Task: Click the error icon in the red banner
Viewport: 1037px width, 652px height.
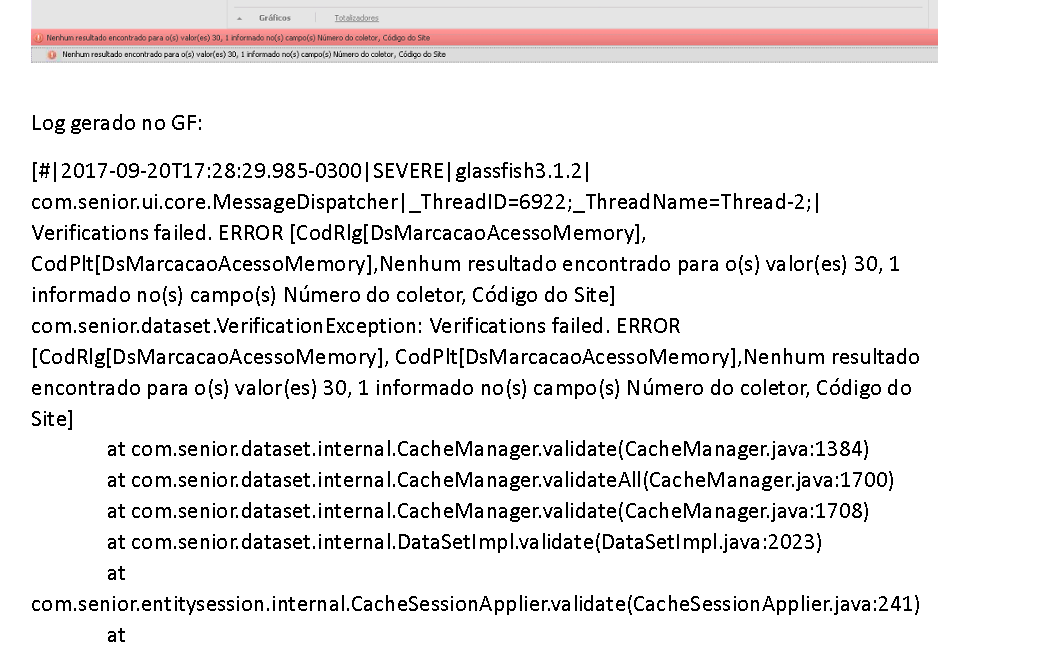Action: pos(39,37)
